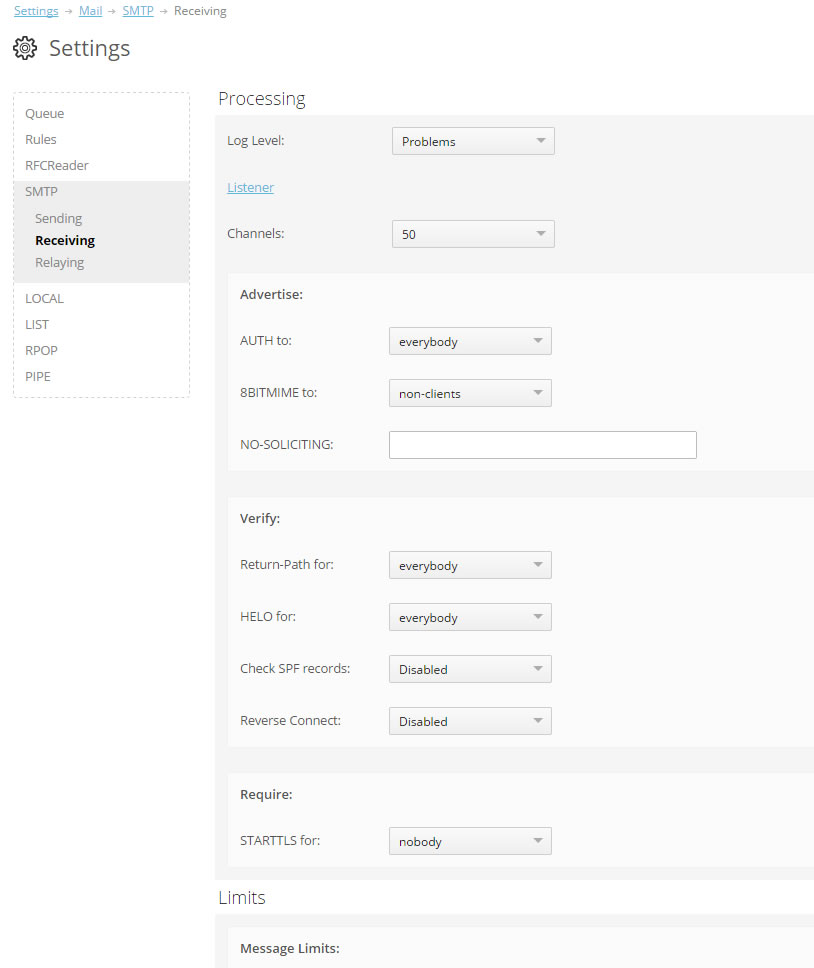Navigate to SMTP breadcrumb link
The height and width of the screenshot is (968, 814).
coord(138,11)
